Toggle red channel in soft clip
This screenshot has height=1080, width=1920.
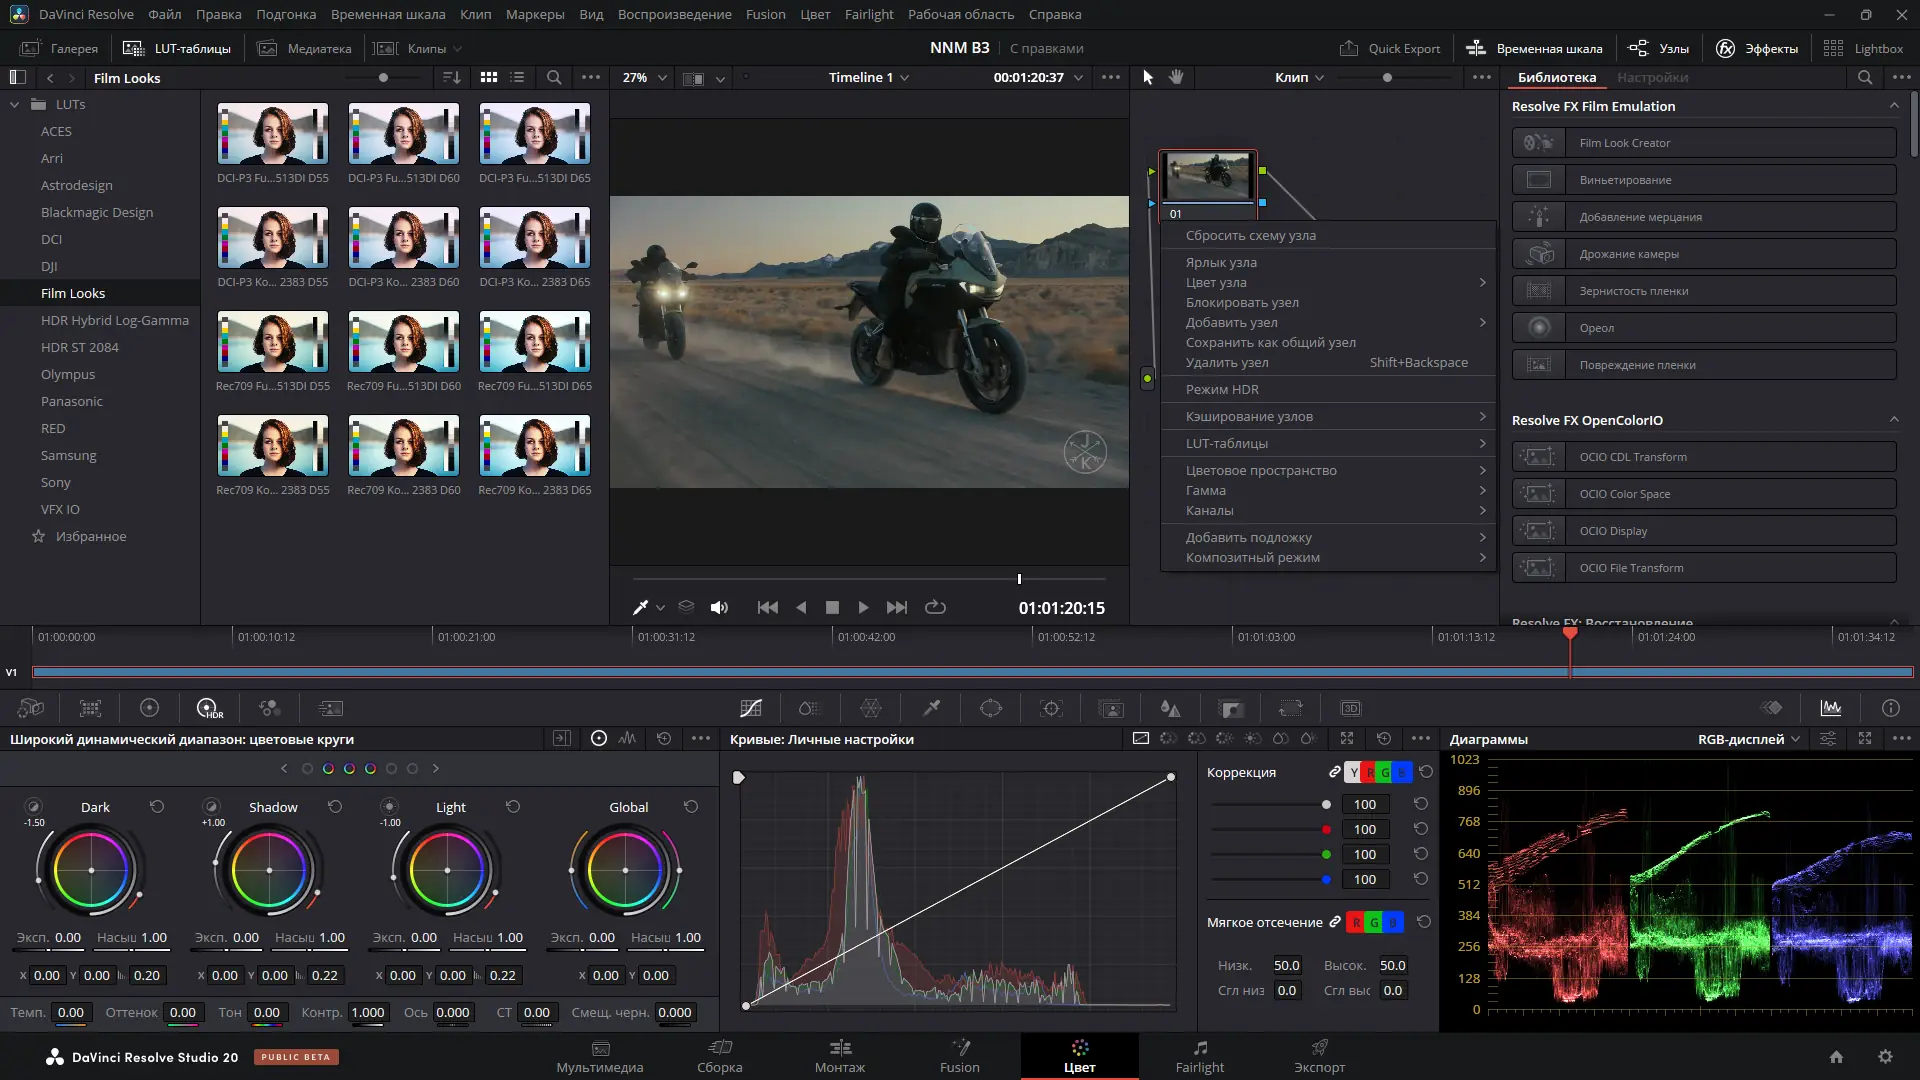point(1356,922)
